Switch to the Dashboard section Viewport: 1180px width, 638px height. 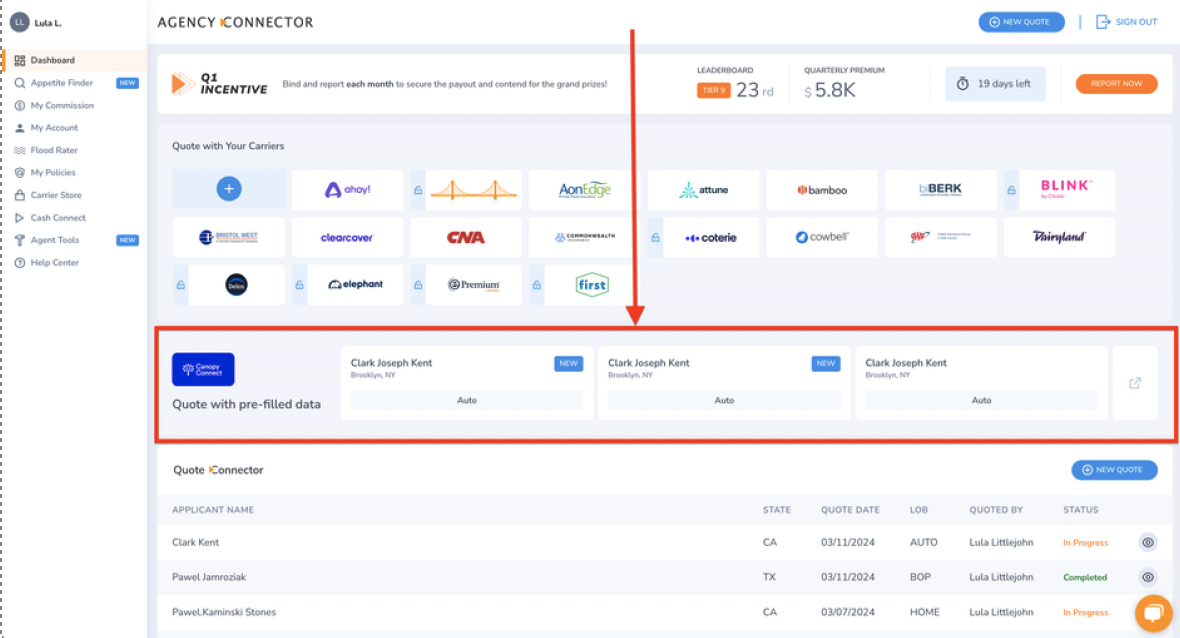(x=55, y=60)
